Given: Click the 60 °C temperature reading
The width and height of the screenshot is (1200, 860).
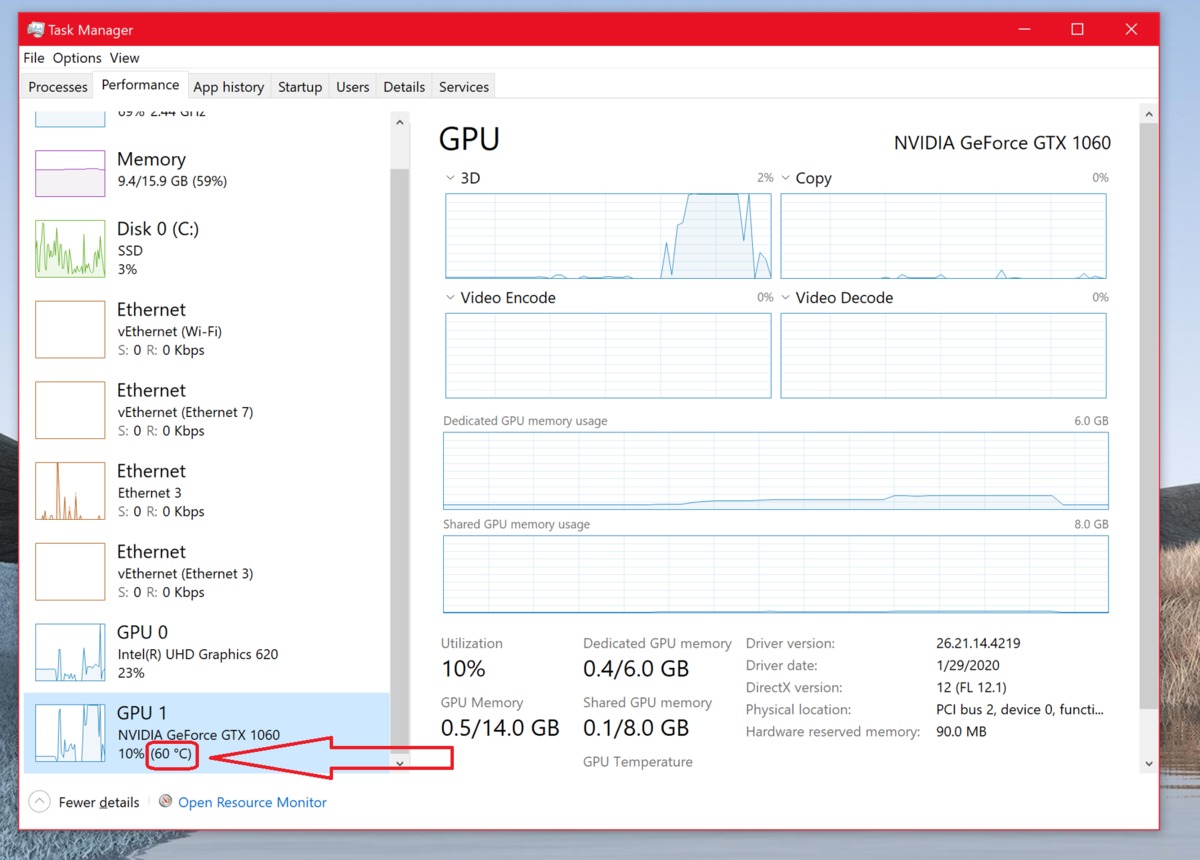Looking at the screenshot, I should (171, 754).
